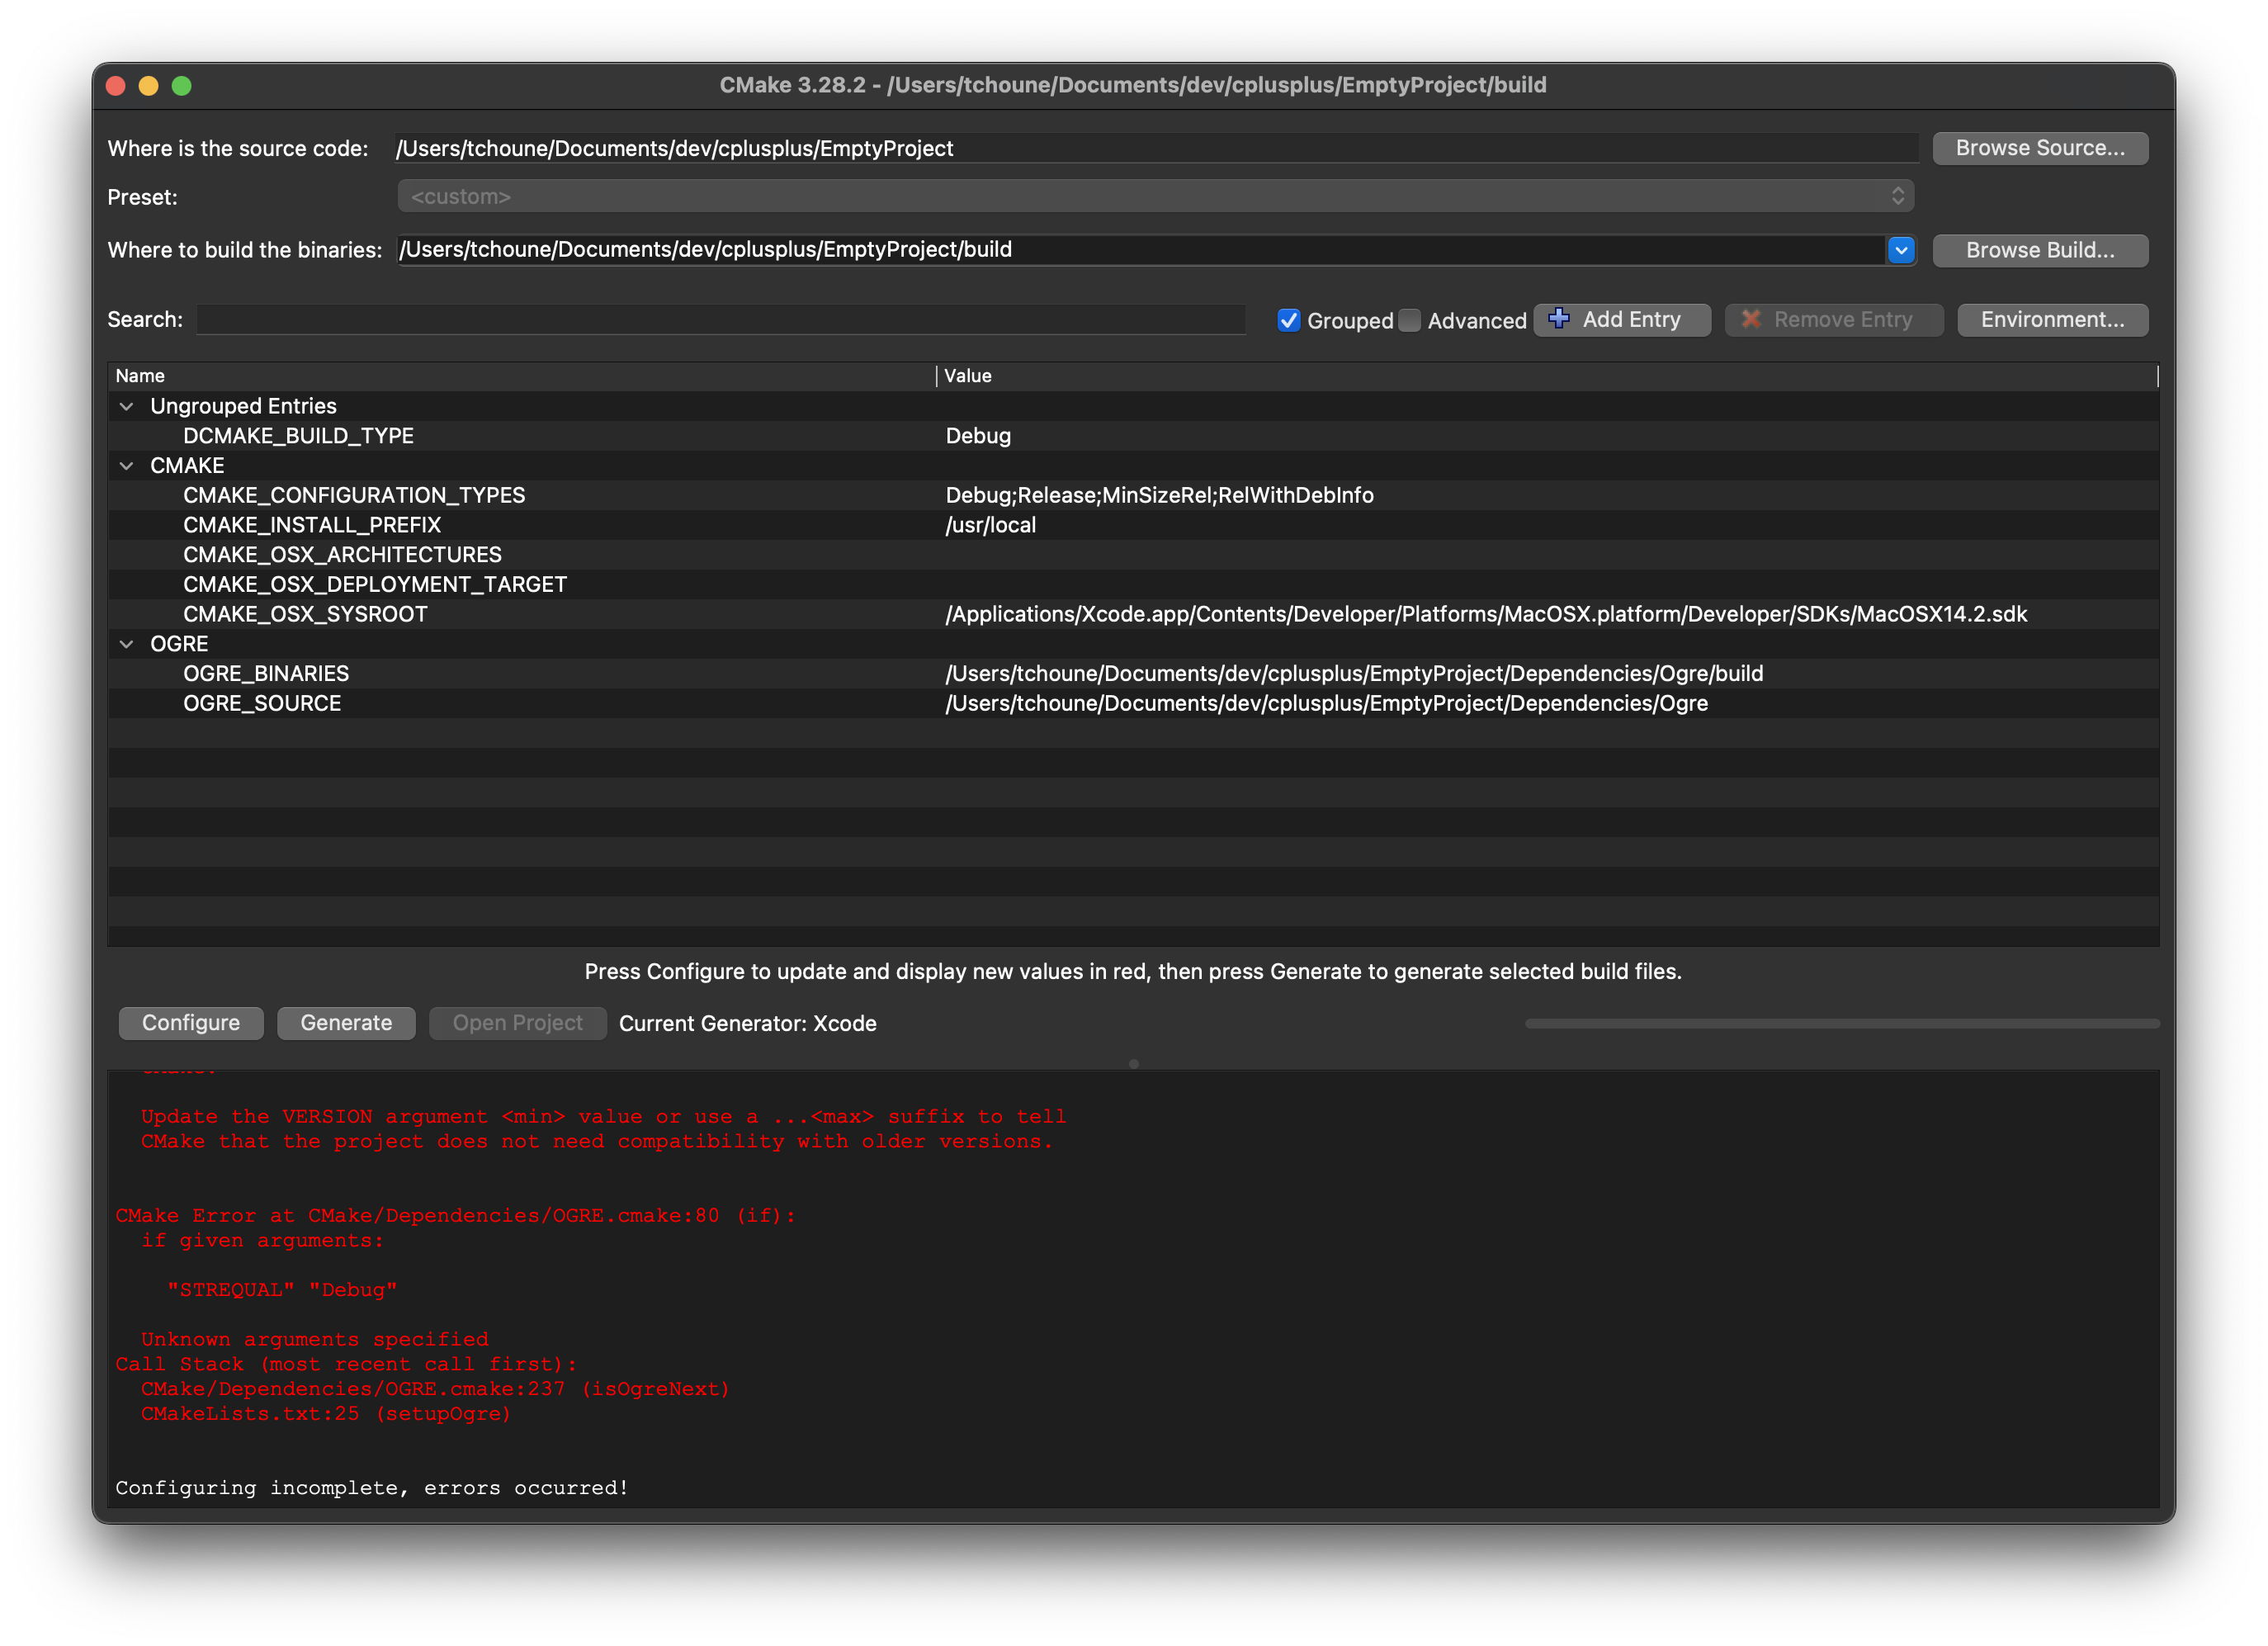The height and width of the screenshot is (1646, 2268).
Task: Click Browse Source button
Action: click(2040, 148)
